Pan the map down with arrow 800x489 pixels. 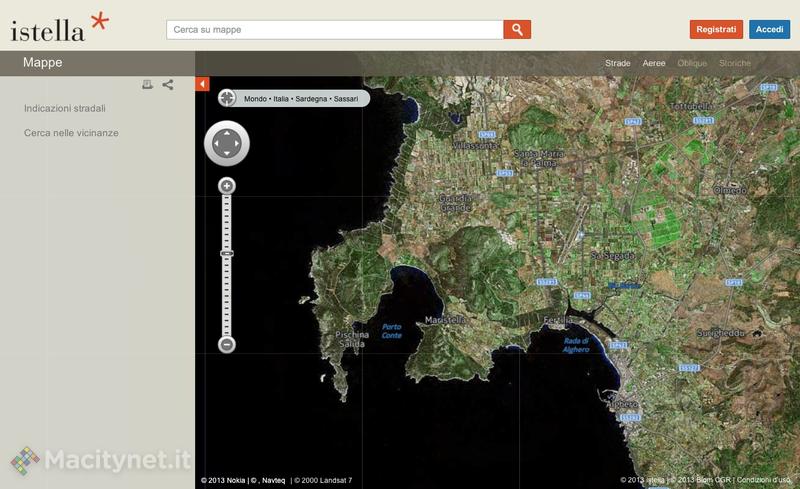click(227, 153)
